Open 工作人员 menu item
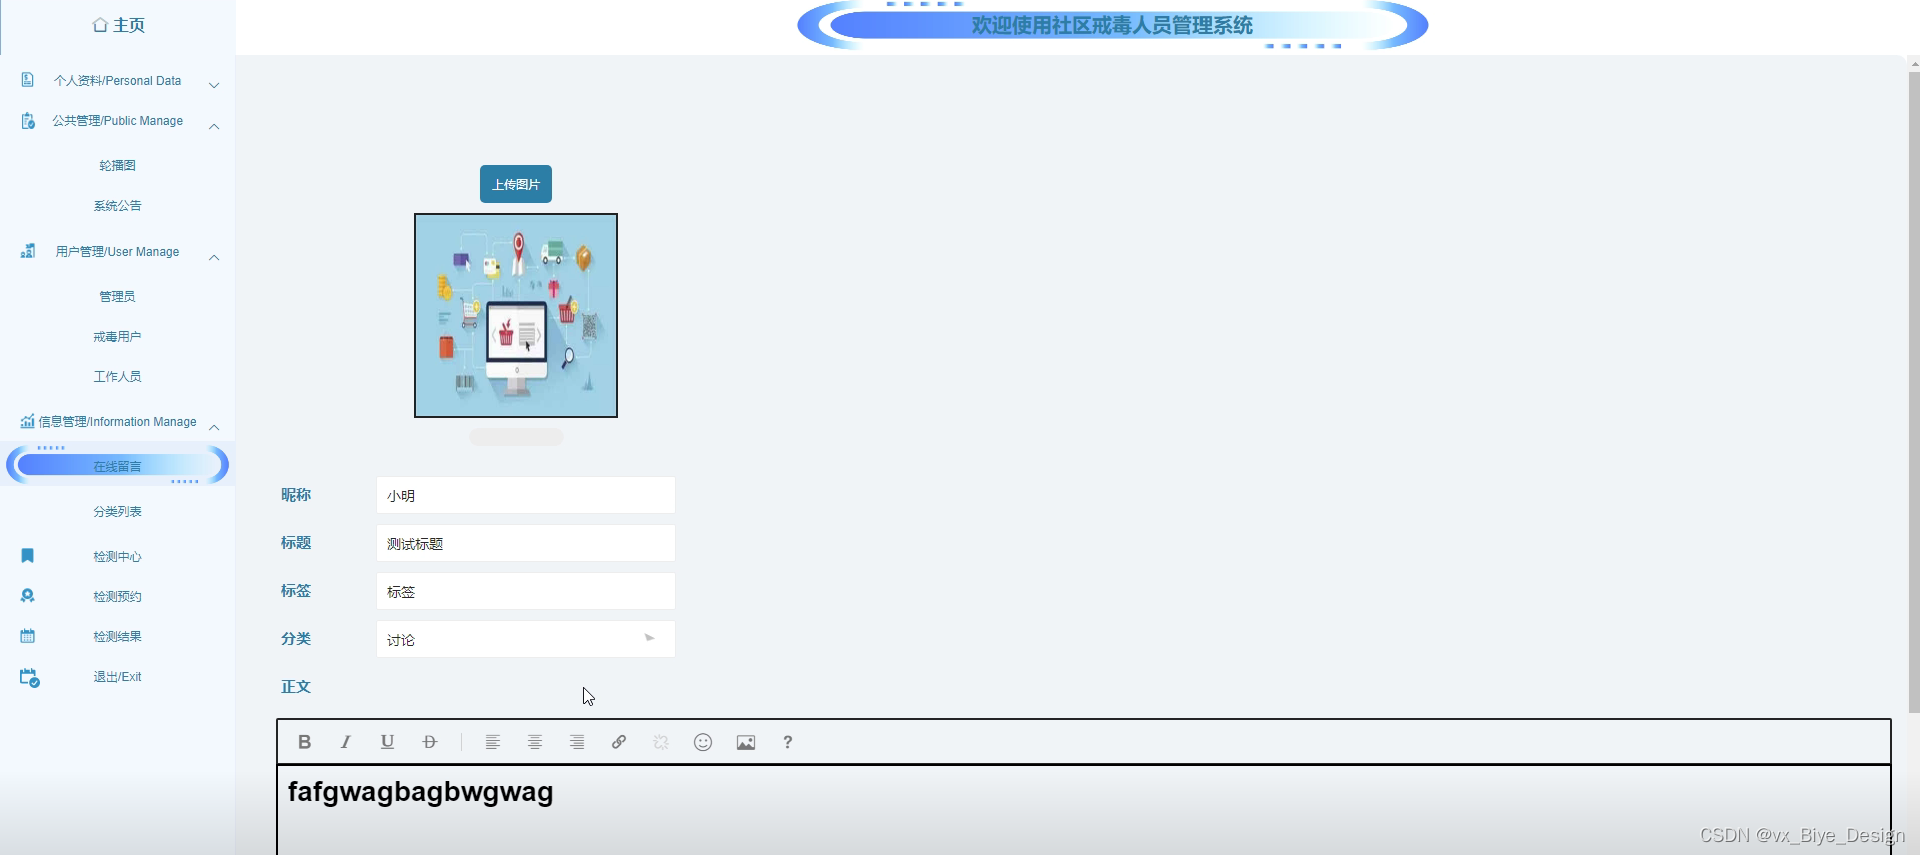This screenshot has width=1920, height=855. pos(117,377)
